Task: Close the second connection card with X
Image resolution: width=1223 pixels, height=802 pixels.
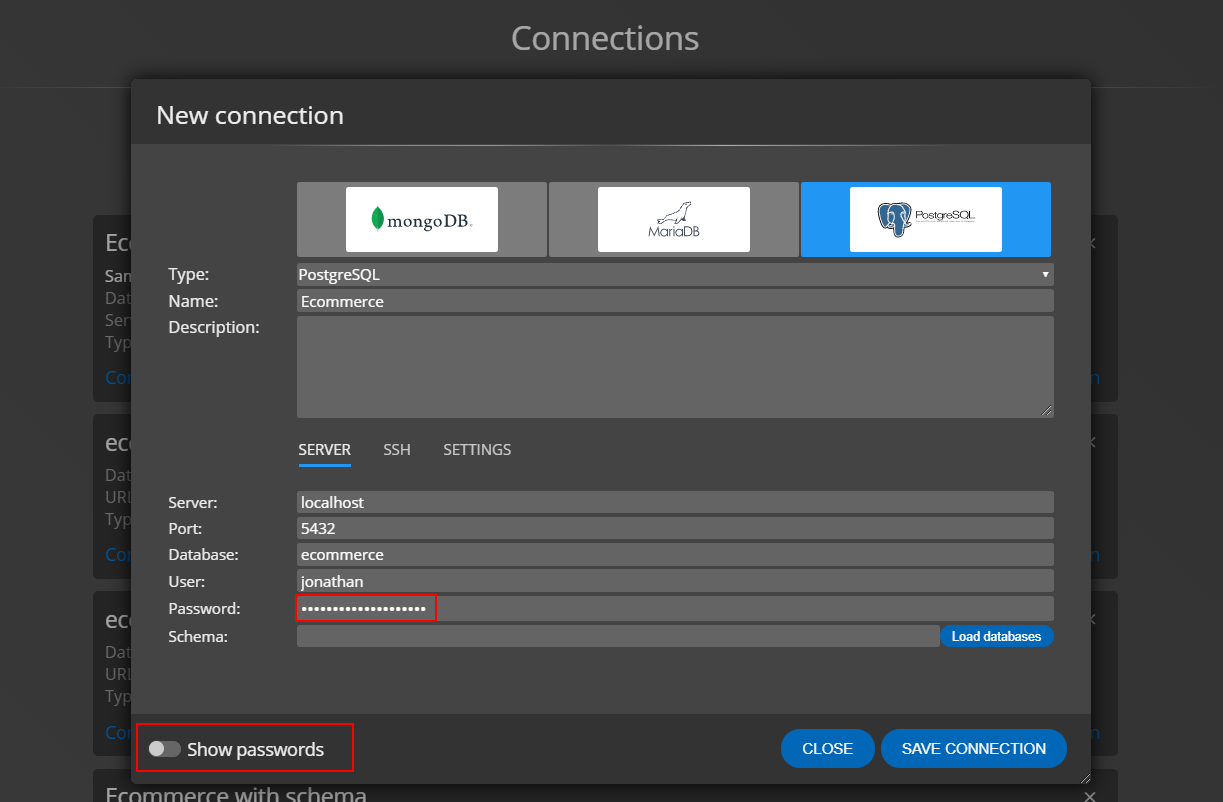Action: [1091, 442]
